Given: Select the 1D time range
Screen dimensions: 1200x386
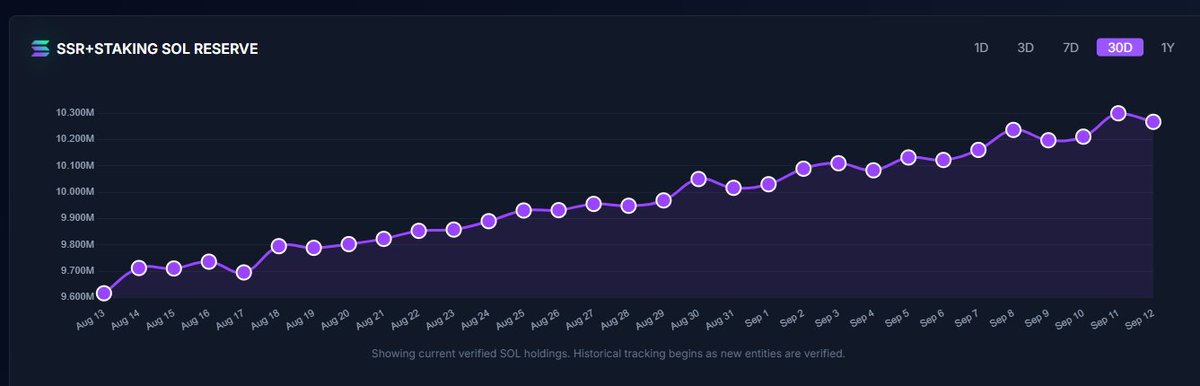Looking at the screenshot, I should click(981, 48).
